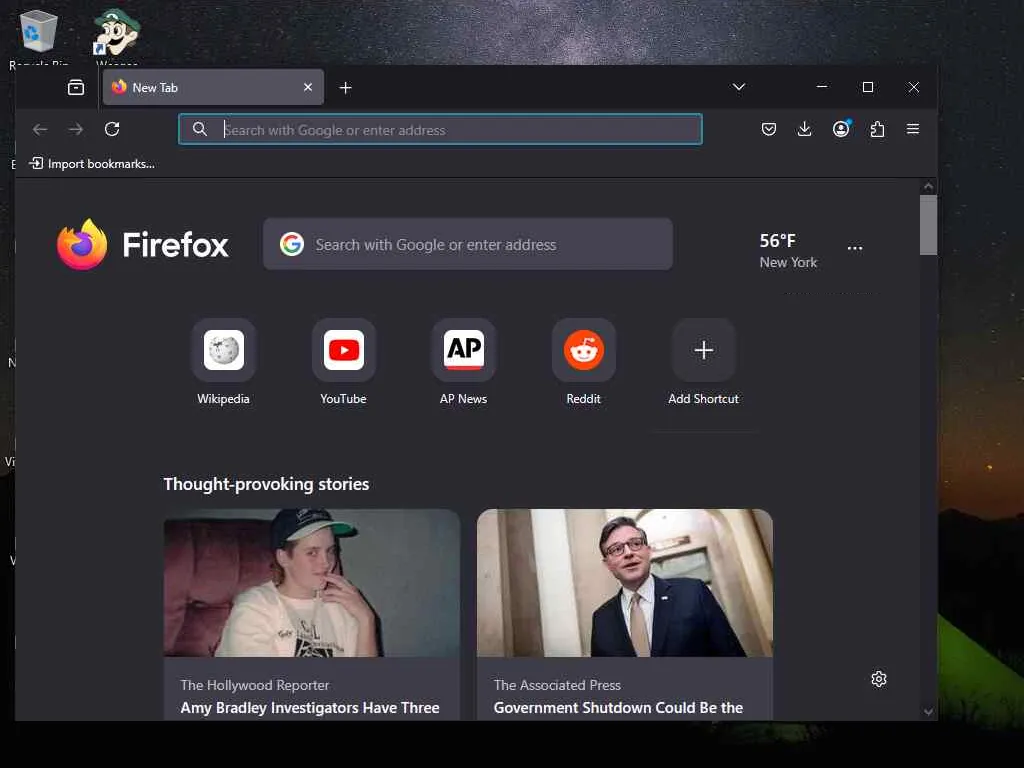Viewport: 1024px width, 768px height.
Task: Click the magnifier icon in address bar
Action: coord(200,129)
